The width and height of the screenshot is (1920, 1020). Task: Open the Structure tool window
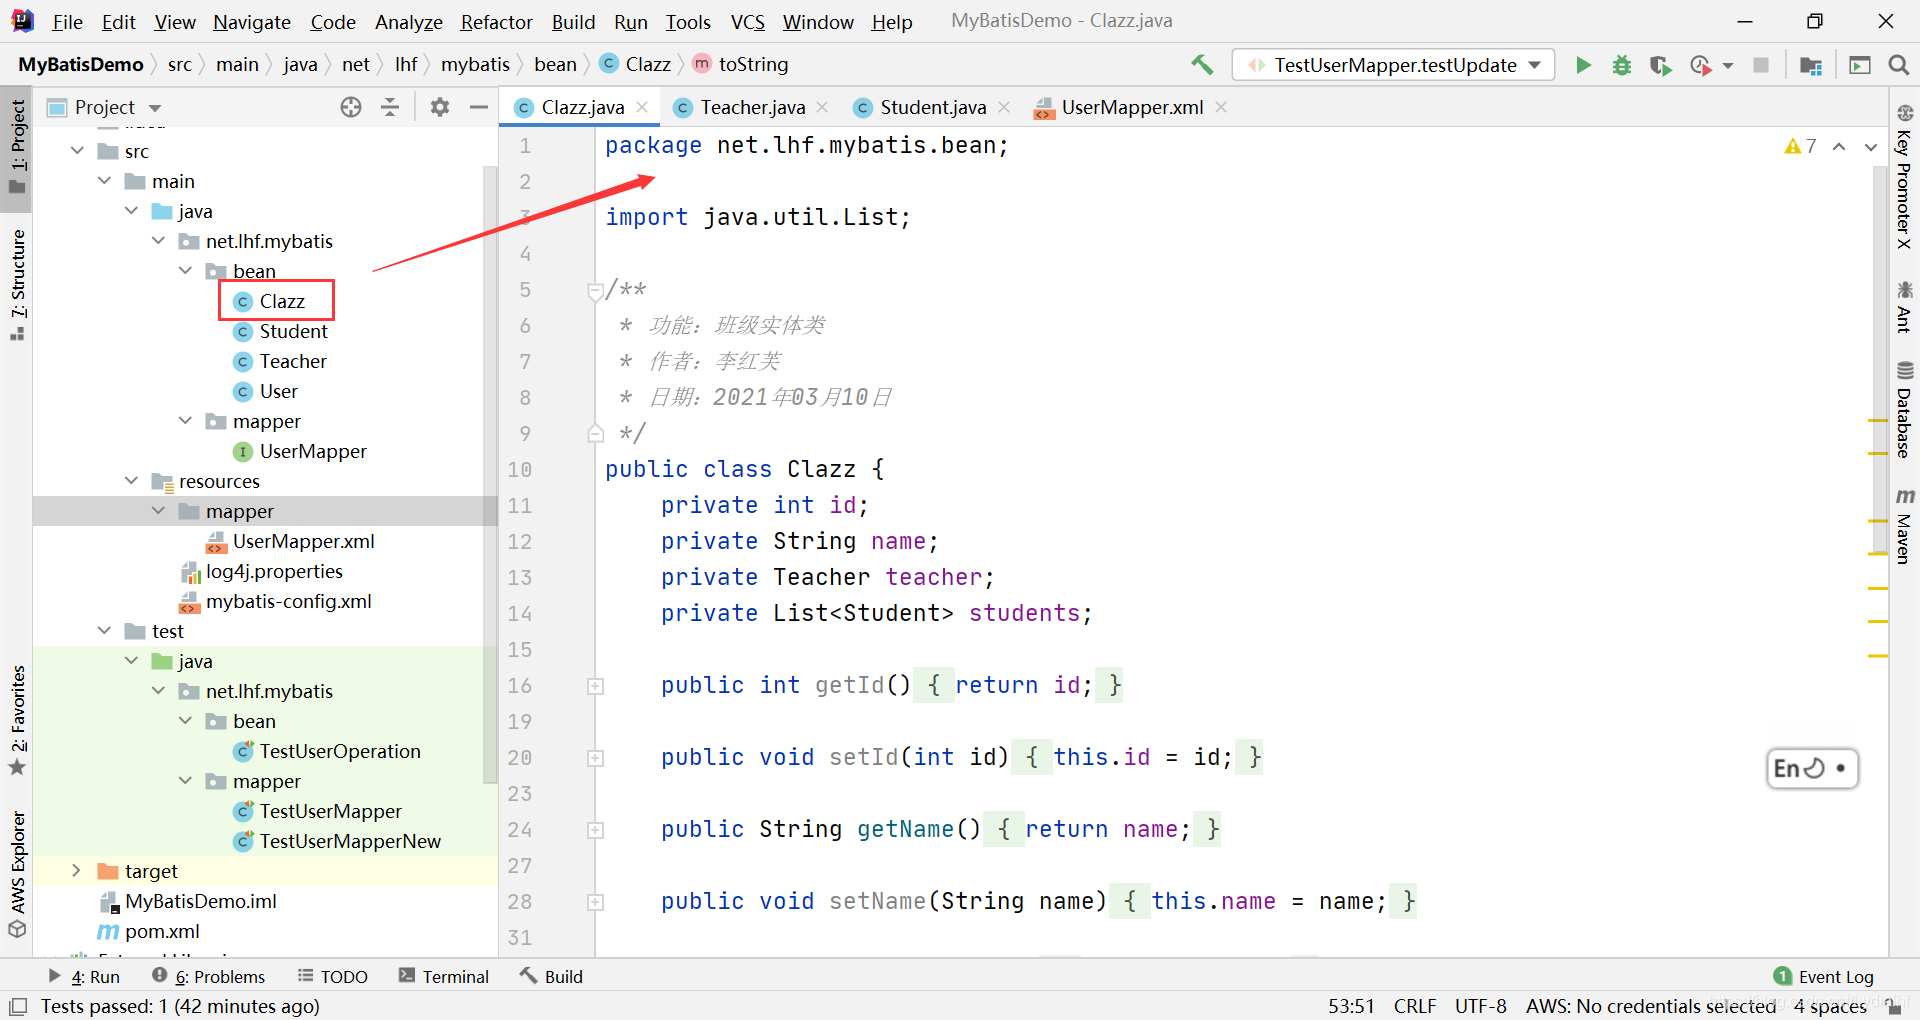(17, 285)
